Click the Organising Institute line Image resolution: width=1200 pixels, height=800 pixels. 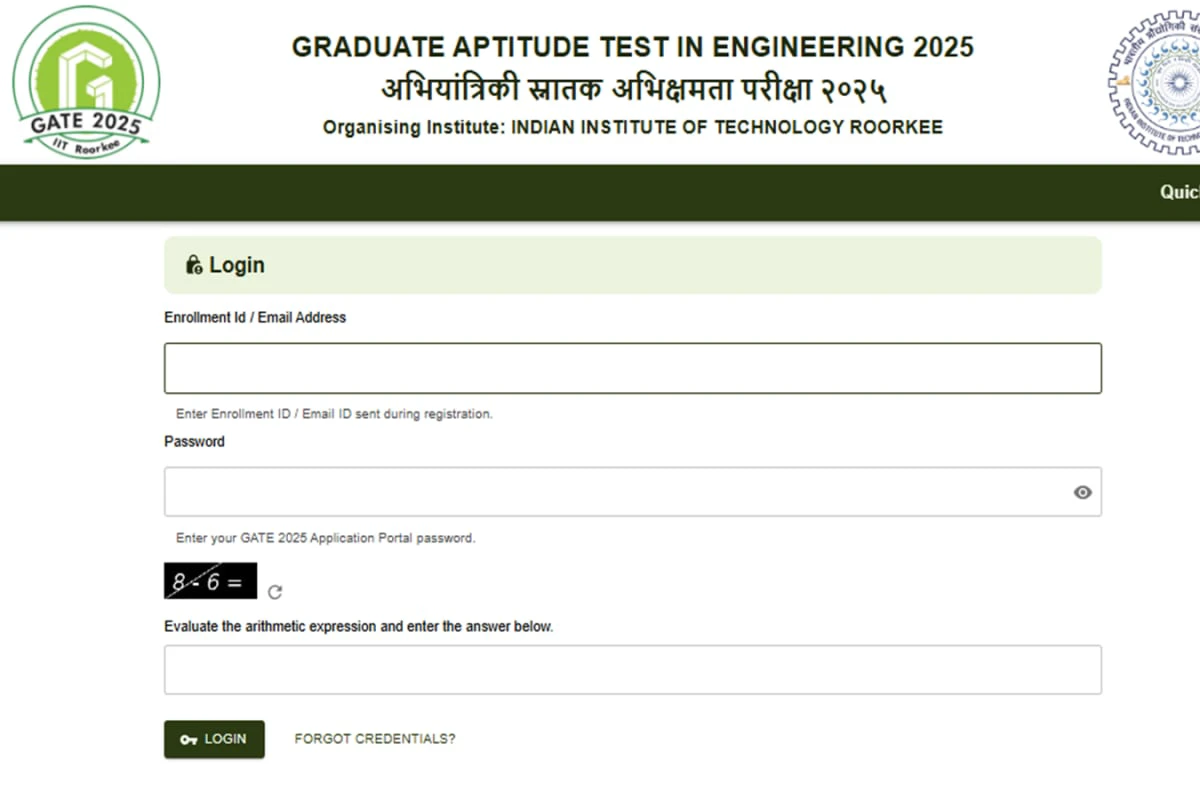[632, 128]
